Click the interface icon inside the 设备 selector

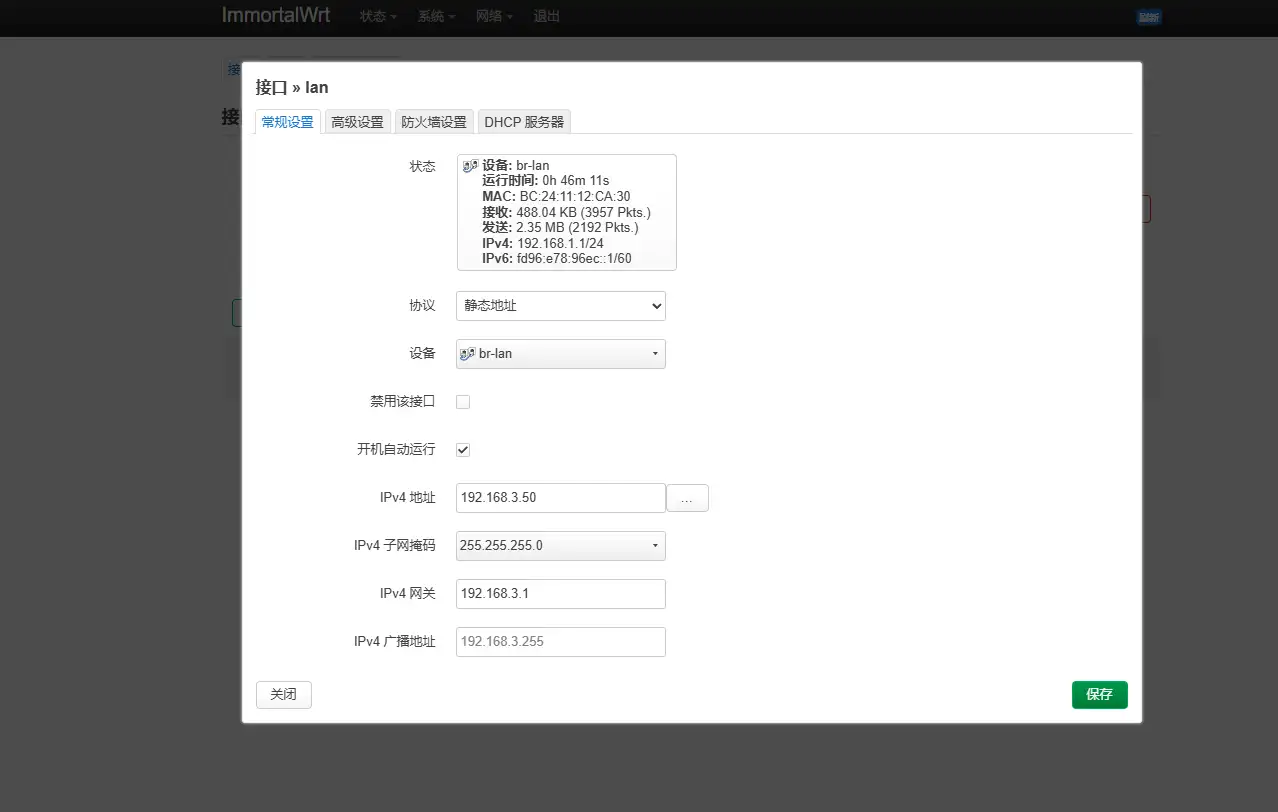467,353
